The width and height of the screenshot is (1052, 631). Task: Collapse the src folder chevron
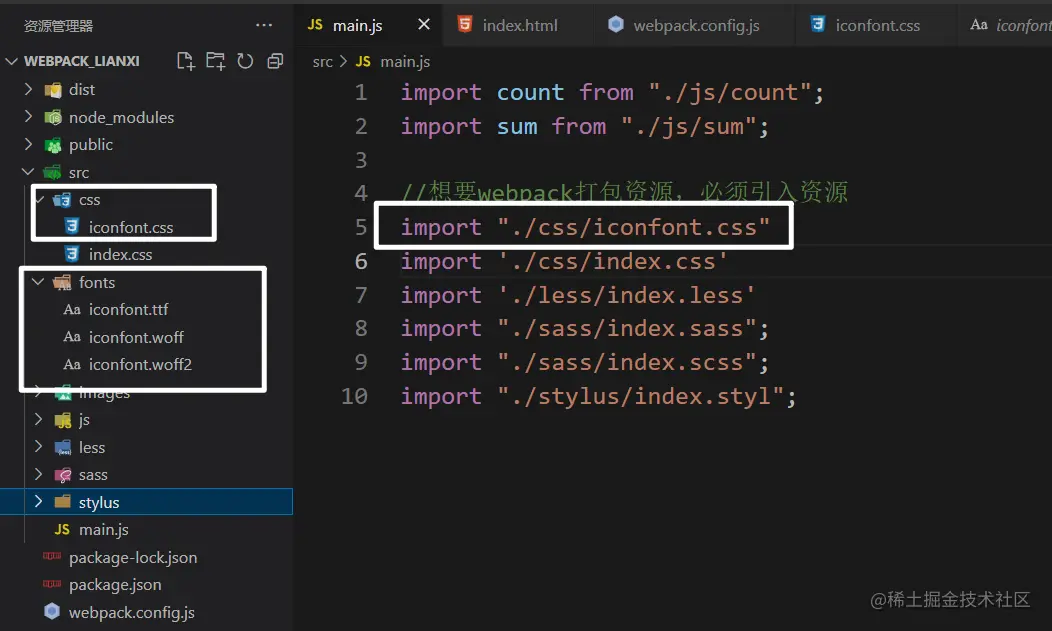click(x=28, y=171)
